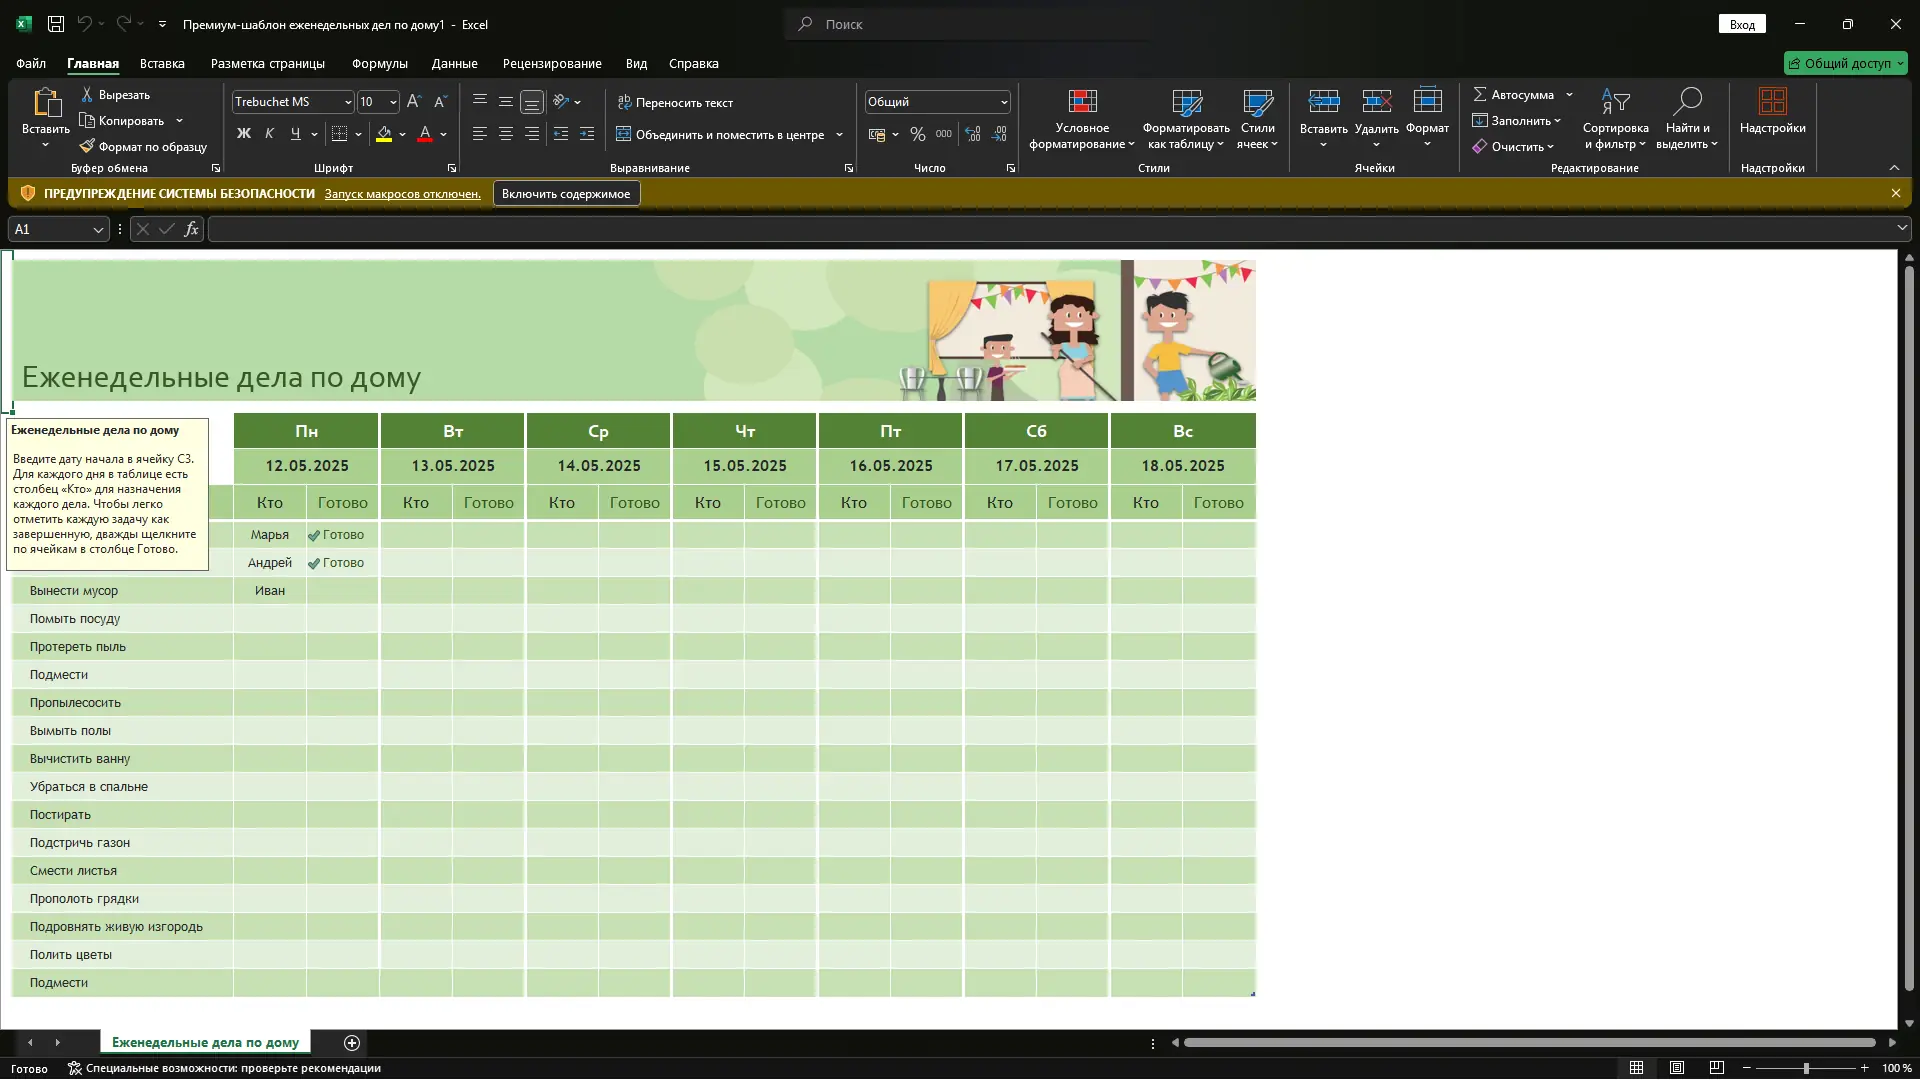
Task: Toggle Wrap Text (Переносить текст)
Action: point(675,103)
